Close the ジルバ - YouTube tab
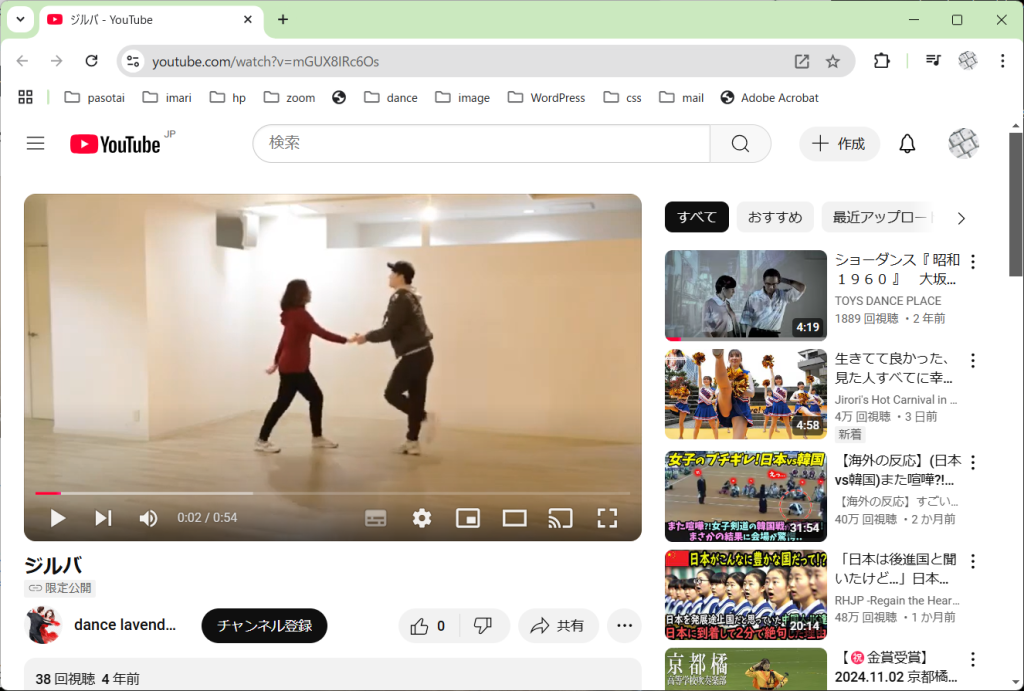1024x691 pixels. (x=248, y=20)
